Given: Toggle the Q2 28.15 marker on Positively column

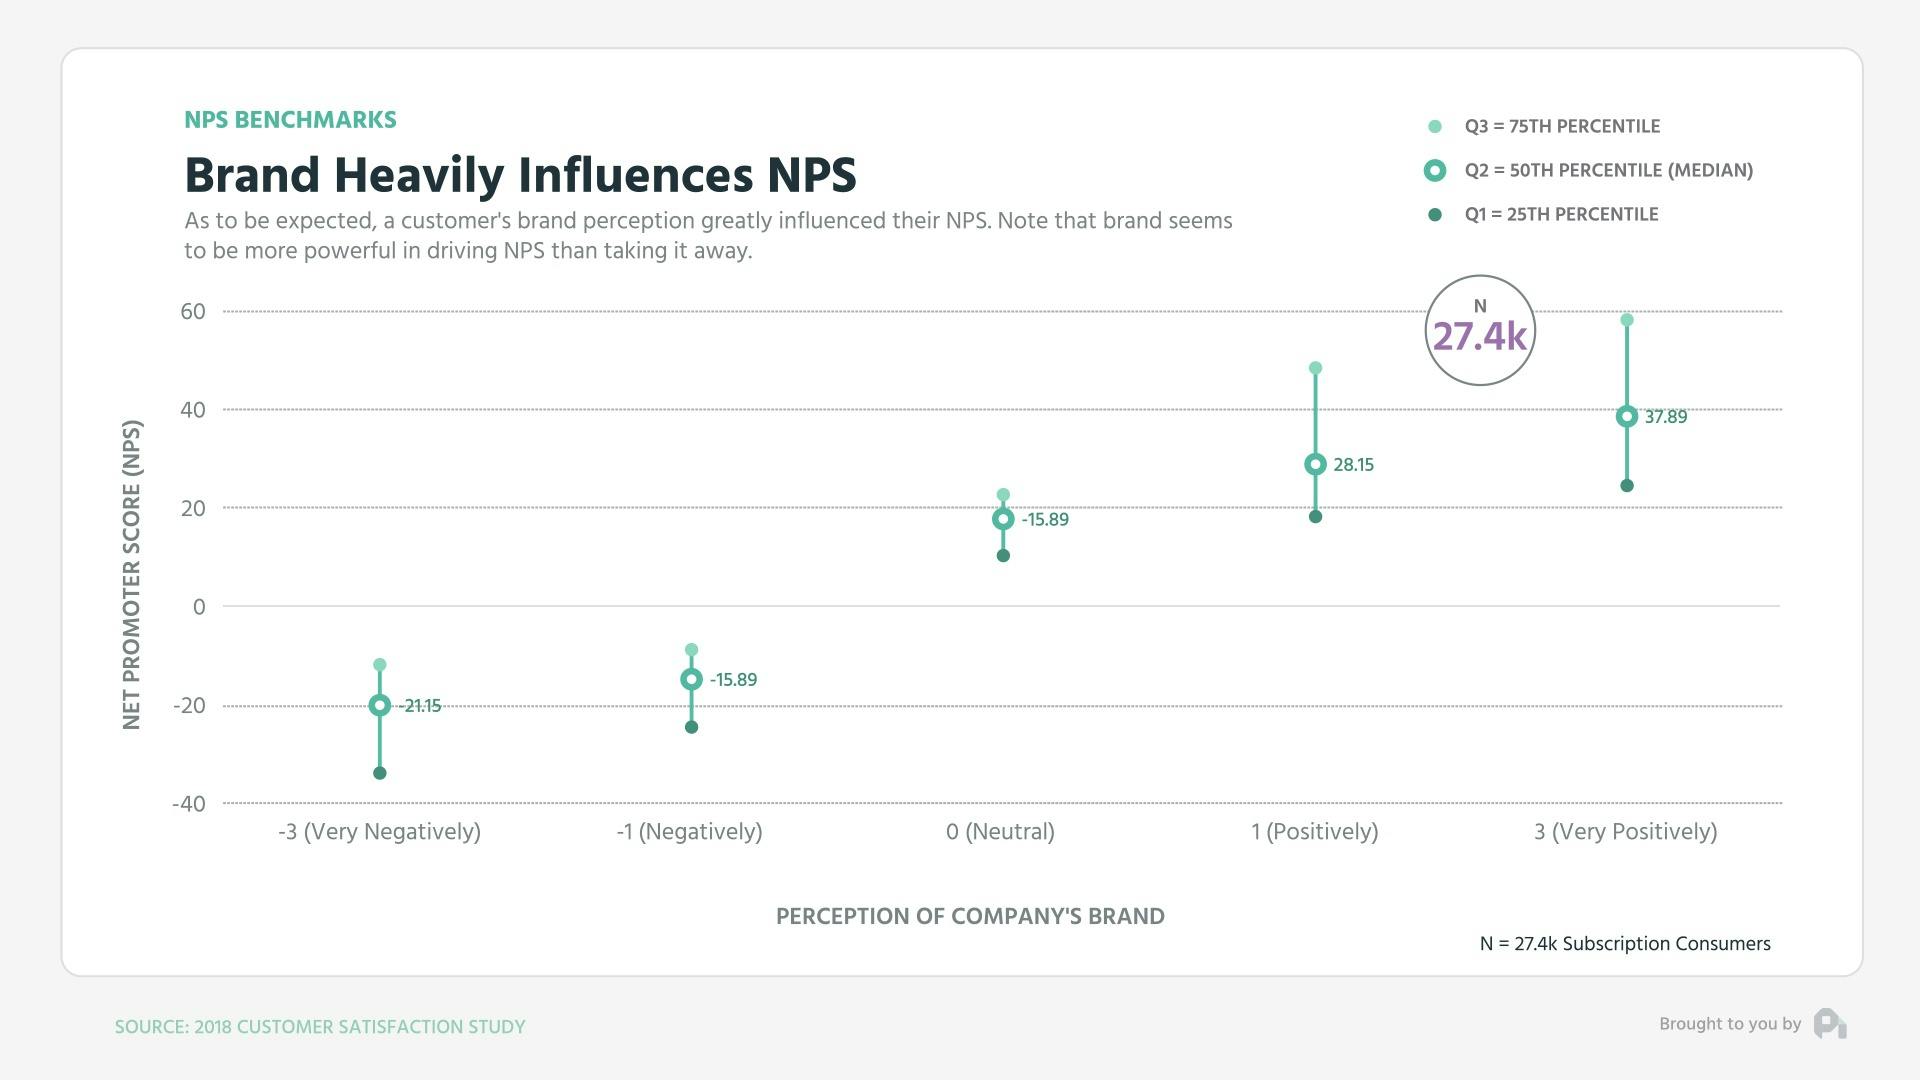Looking at the screenshot, I should (1315, 464).
